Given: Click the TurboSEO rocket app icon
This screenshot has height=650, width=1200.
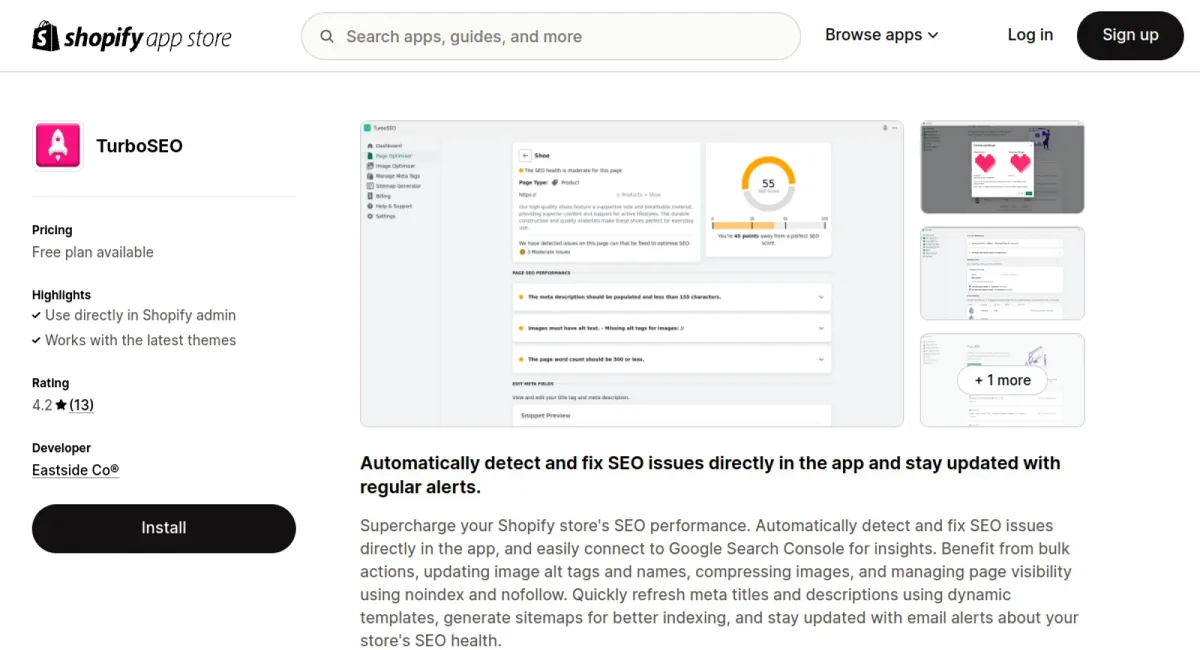Looking at the screenshot, I should (58, 146).
